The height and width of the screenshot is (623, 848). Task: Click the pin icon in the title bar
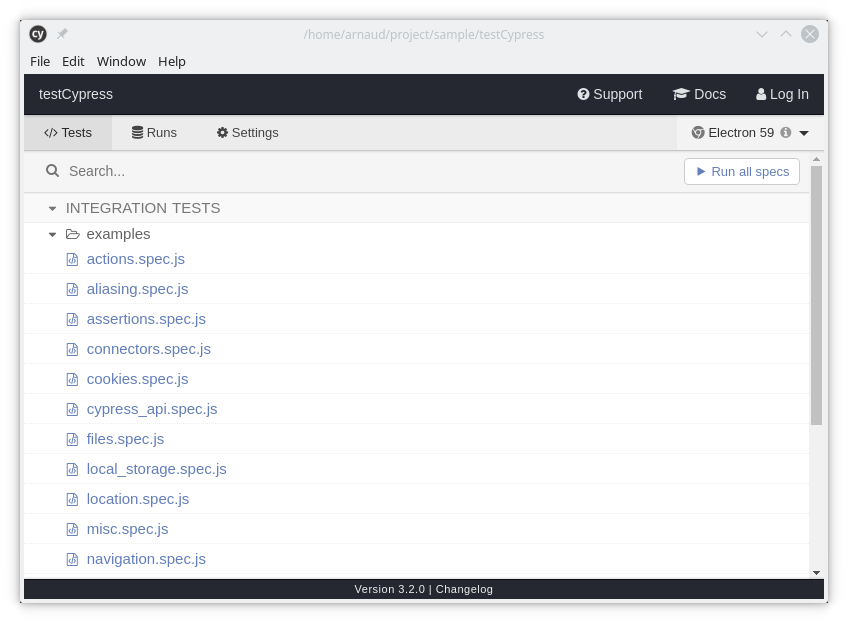62,33
